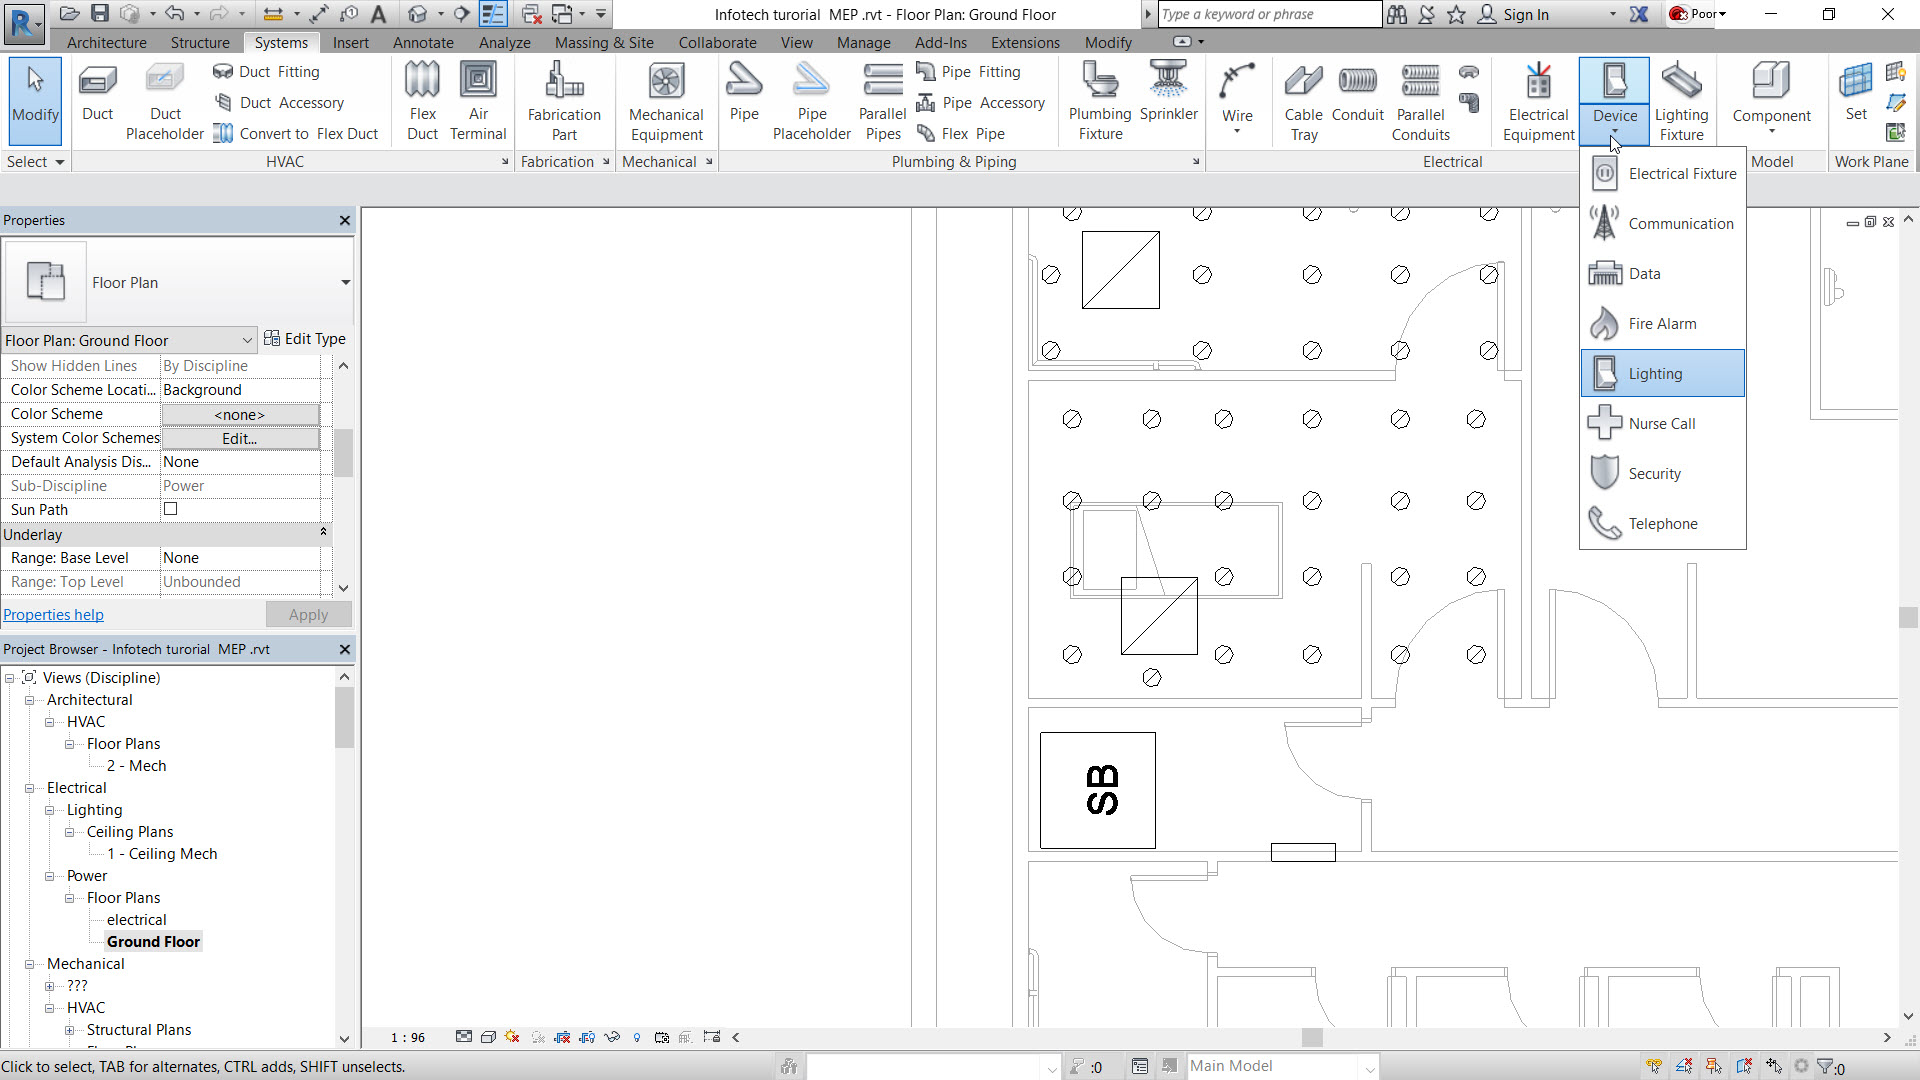The height and width of the screenshot is (1080, 1920).
Task: Select the Ground Floor view in browser
Action: [x=153, y=942]
